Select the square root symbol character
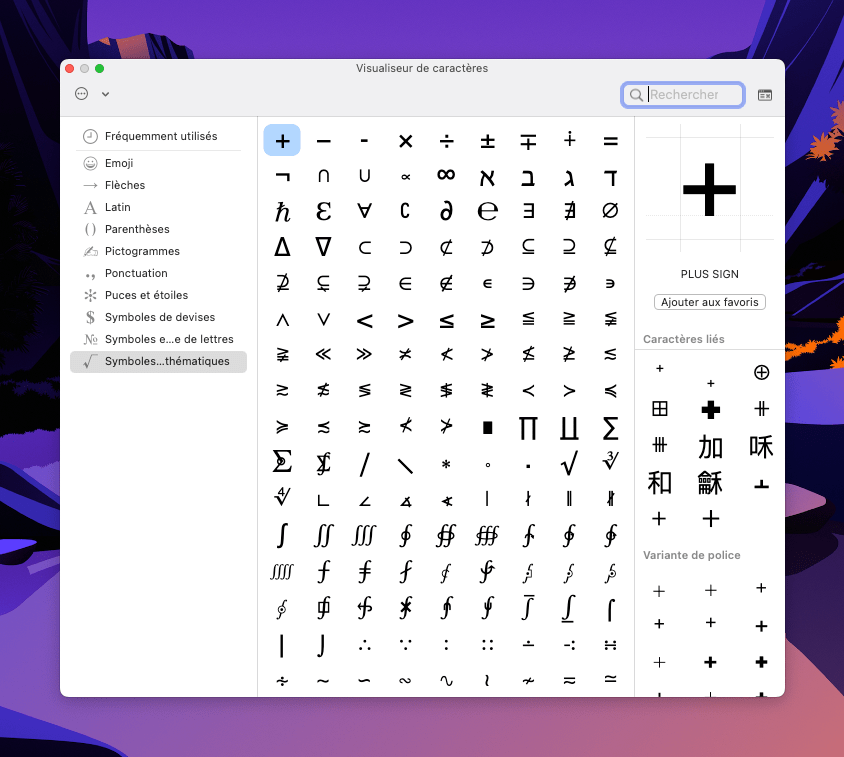This screenshot has height=757, width=844. (569, 462)
